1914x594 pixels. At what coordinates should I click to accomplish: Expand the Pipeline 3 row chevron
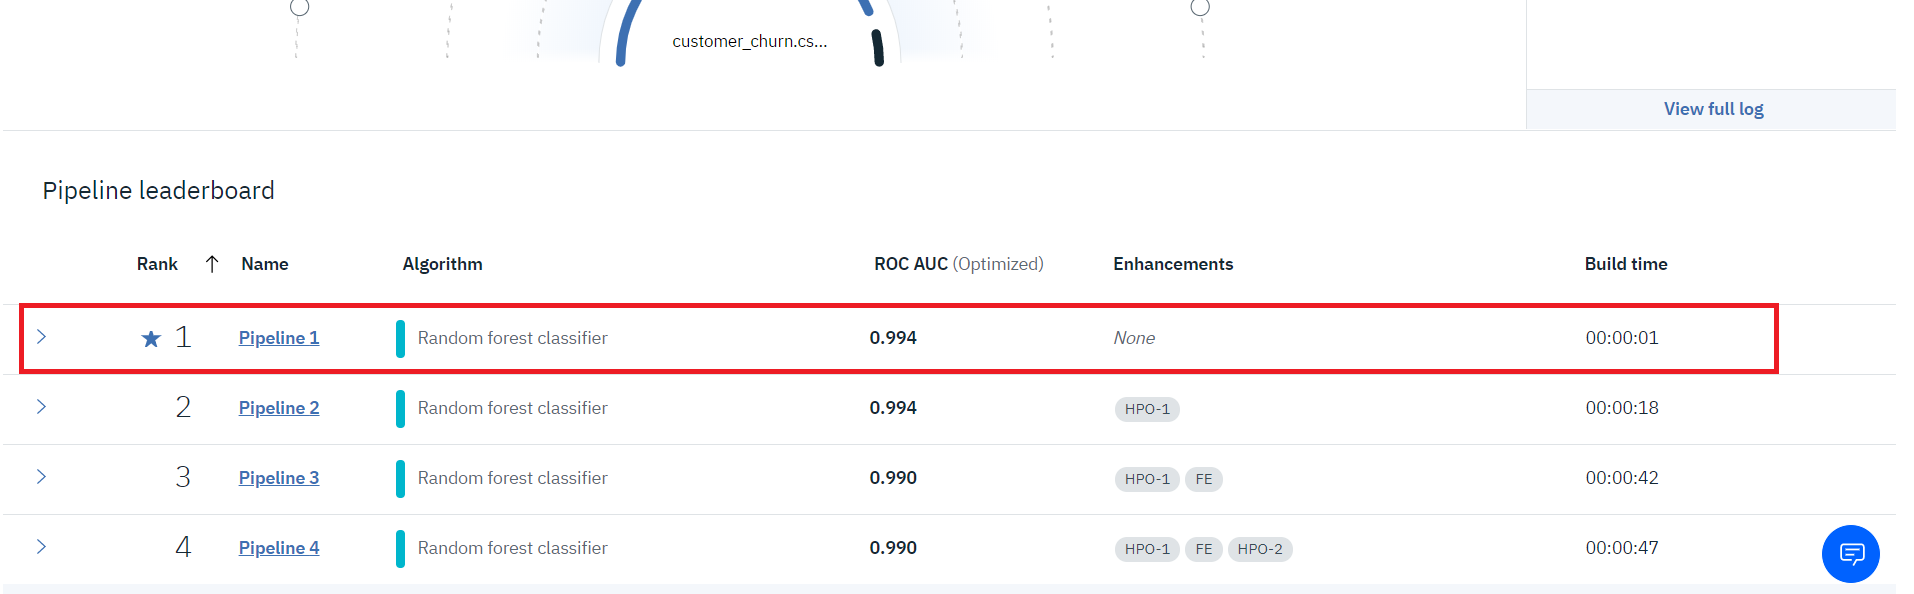point(41,477)
